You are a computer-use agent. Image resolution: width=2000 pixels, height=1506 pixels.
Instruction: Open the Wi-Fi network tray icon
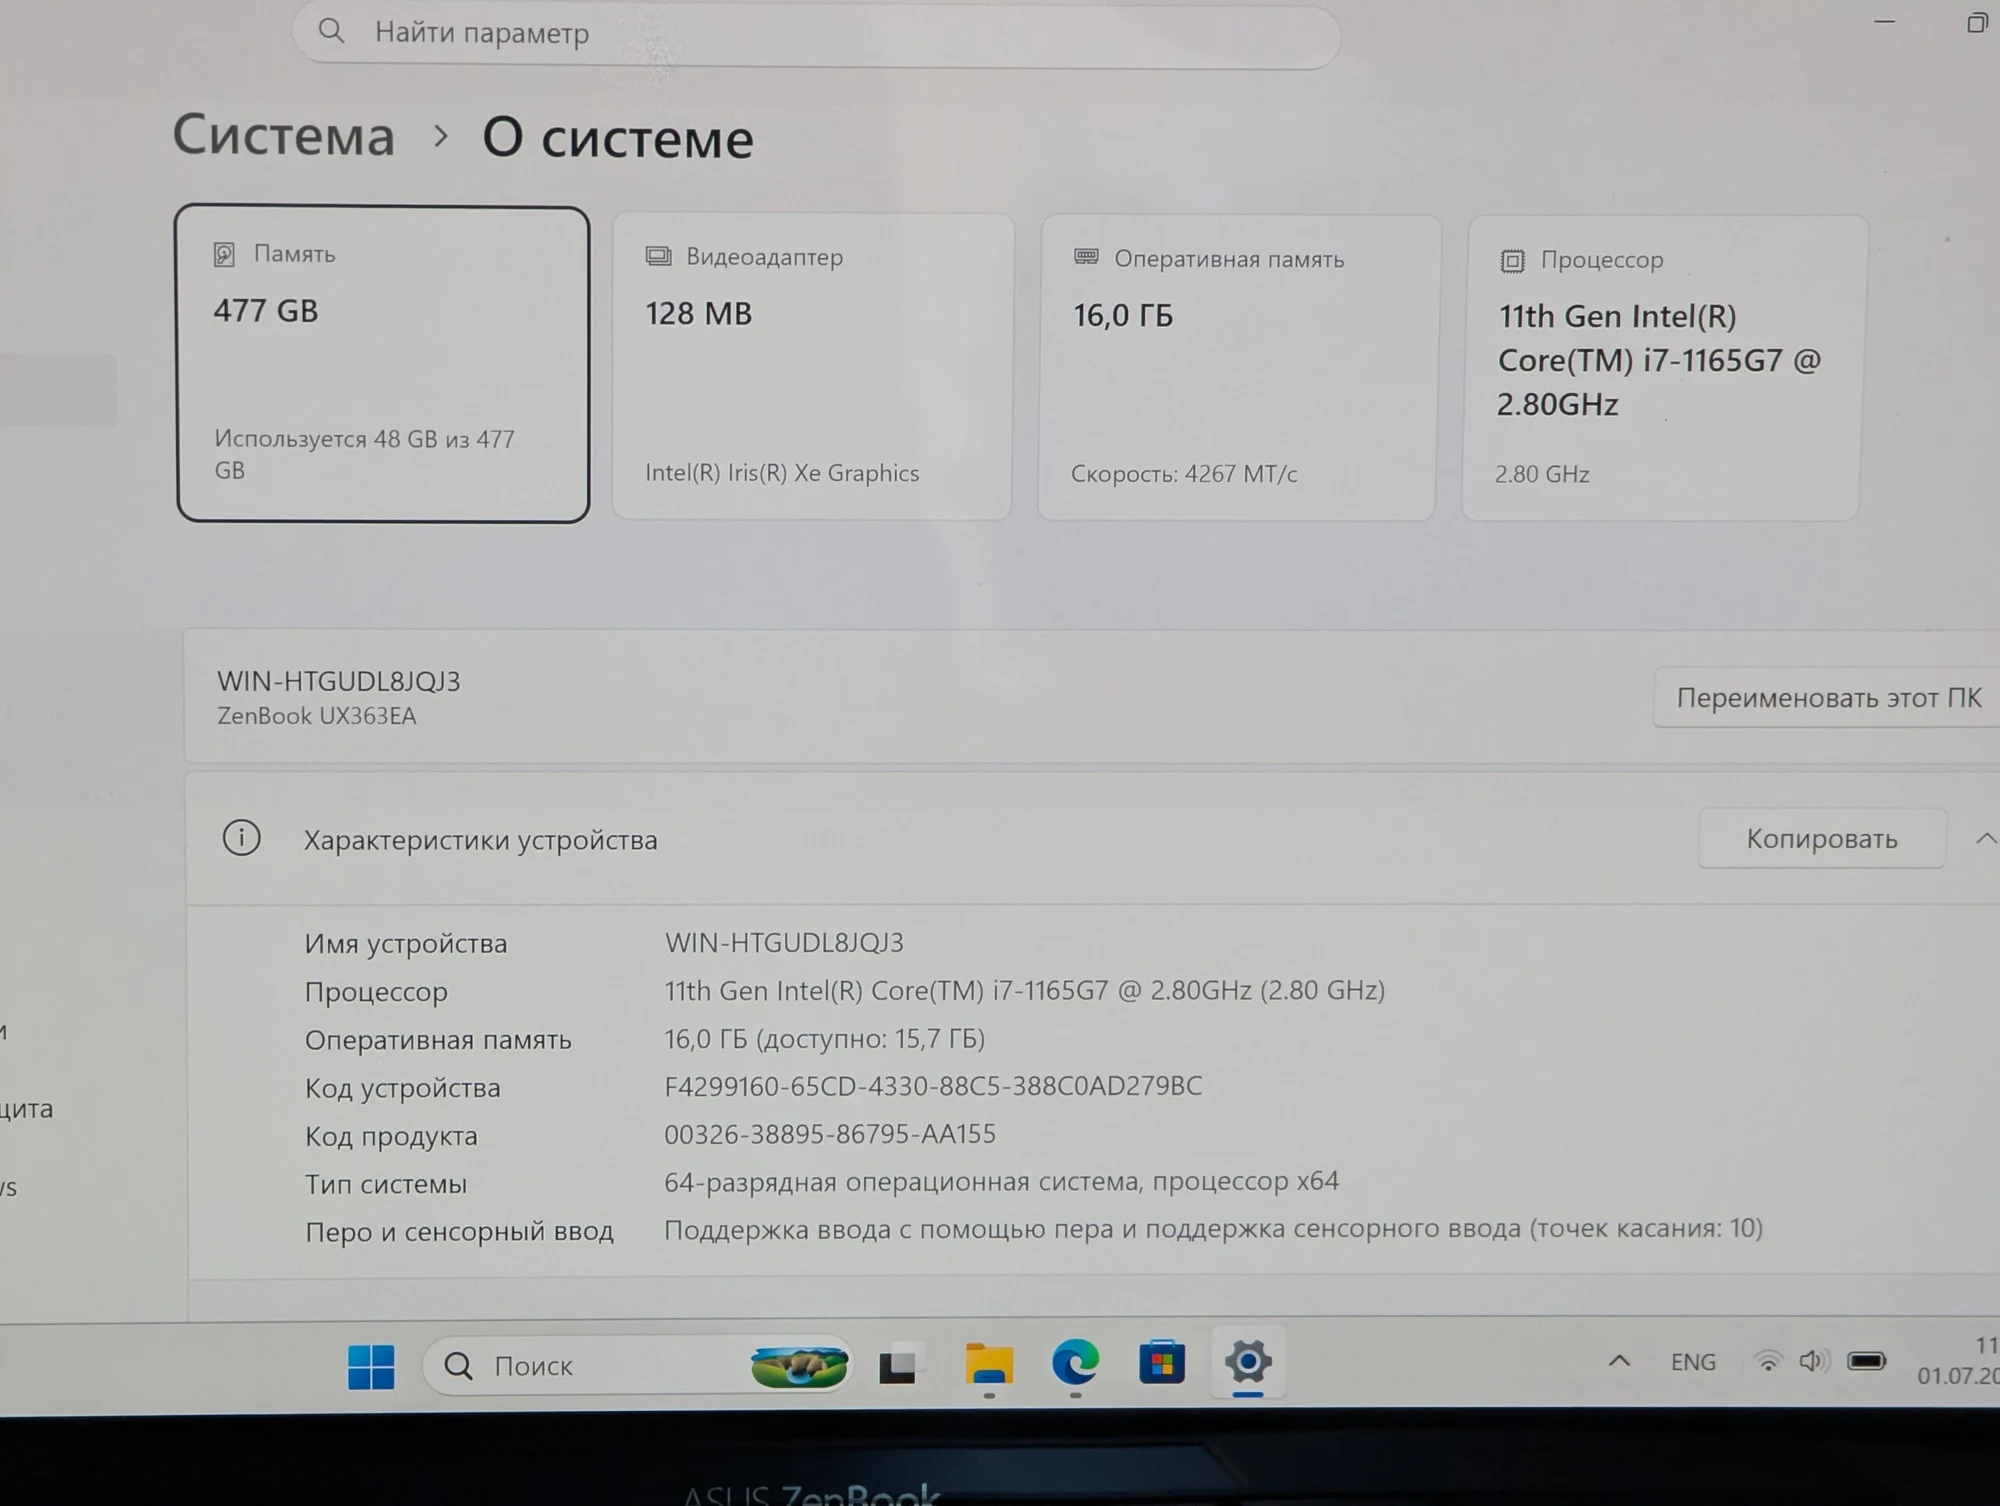pos(1767,1361)
